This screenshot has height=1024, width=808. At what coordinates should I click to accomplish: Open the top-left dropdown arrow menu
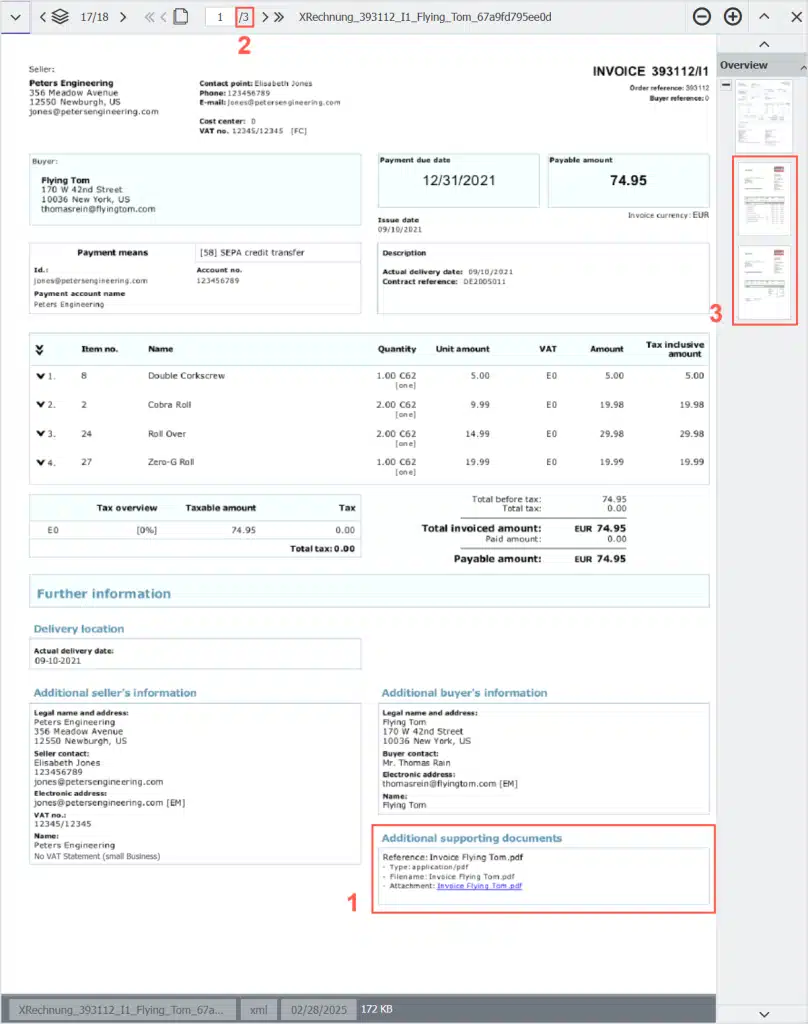click(15, 17)
